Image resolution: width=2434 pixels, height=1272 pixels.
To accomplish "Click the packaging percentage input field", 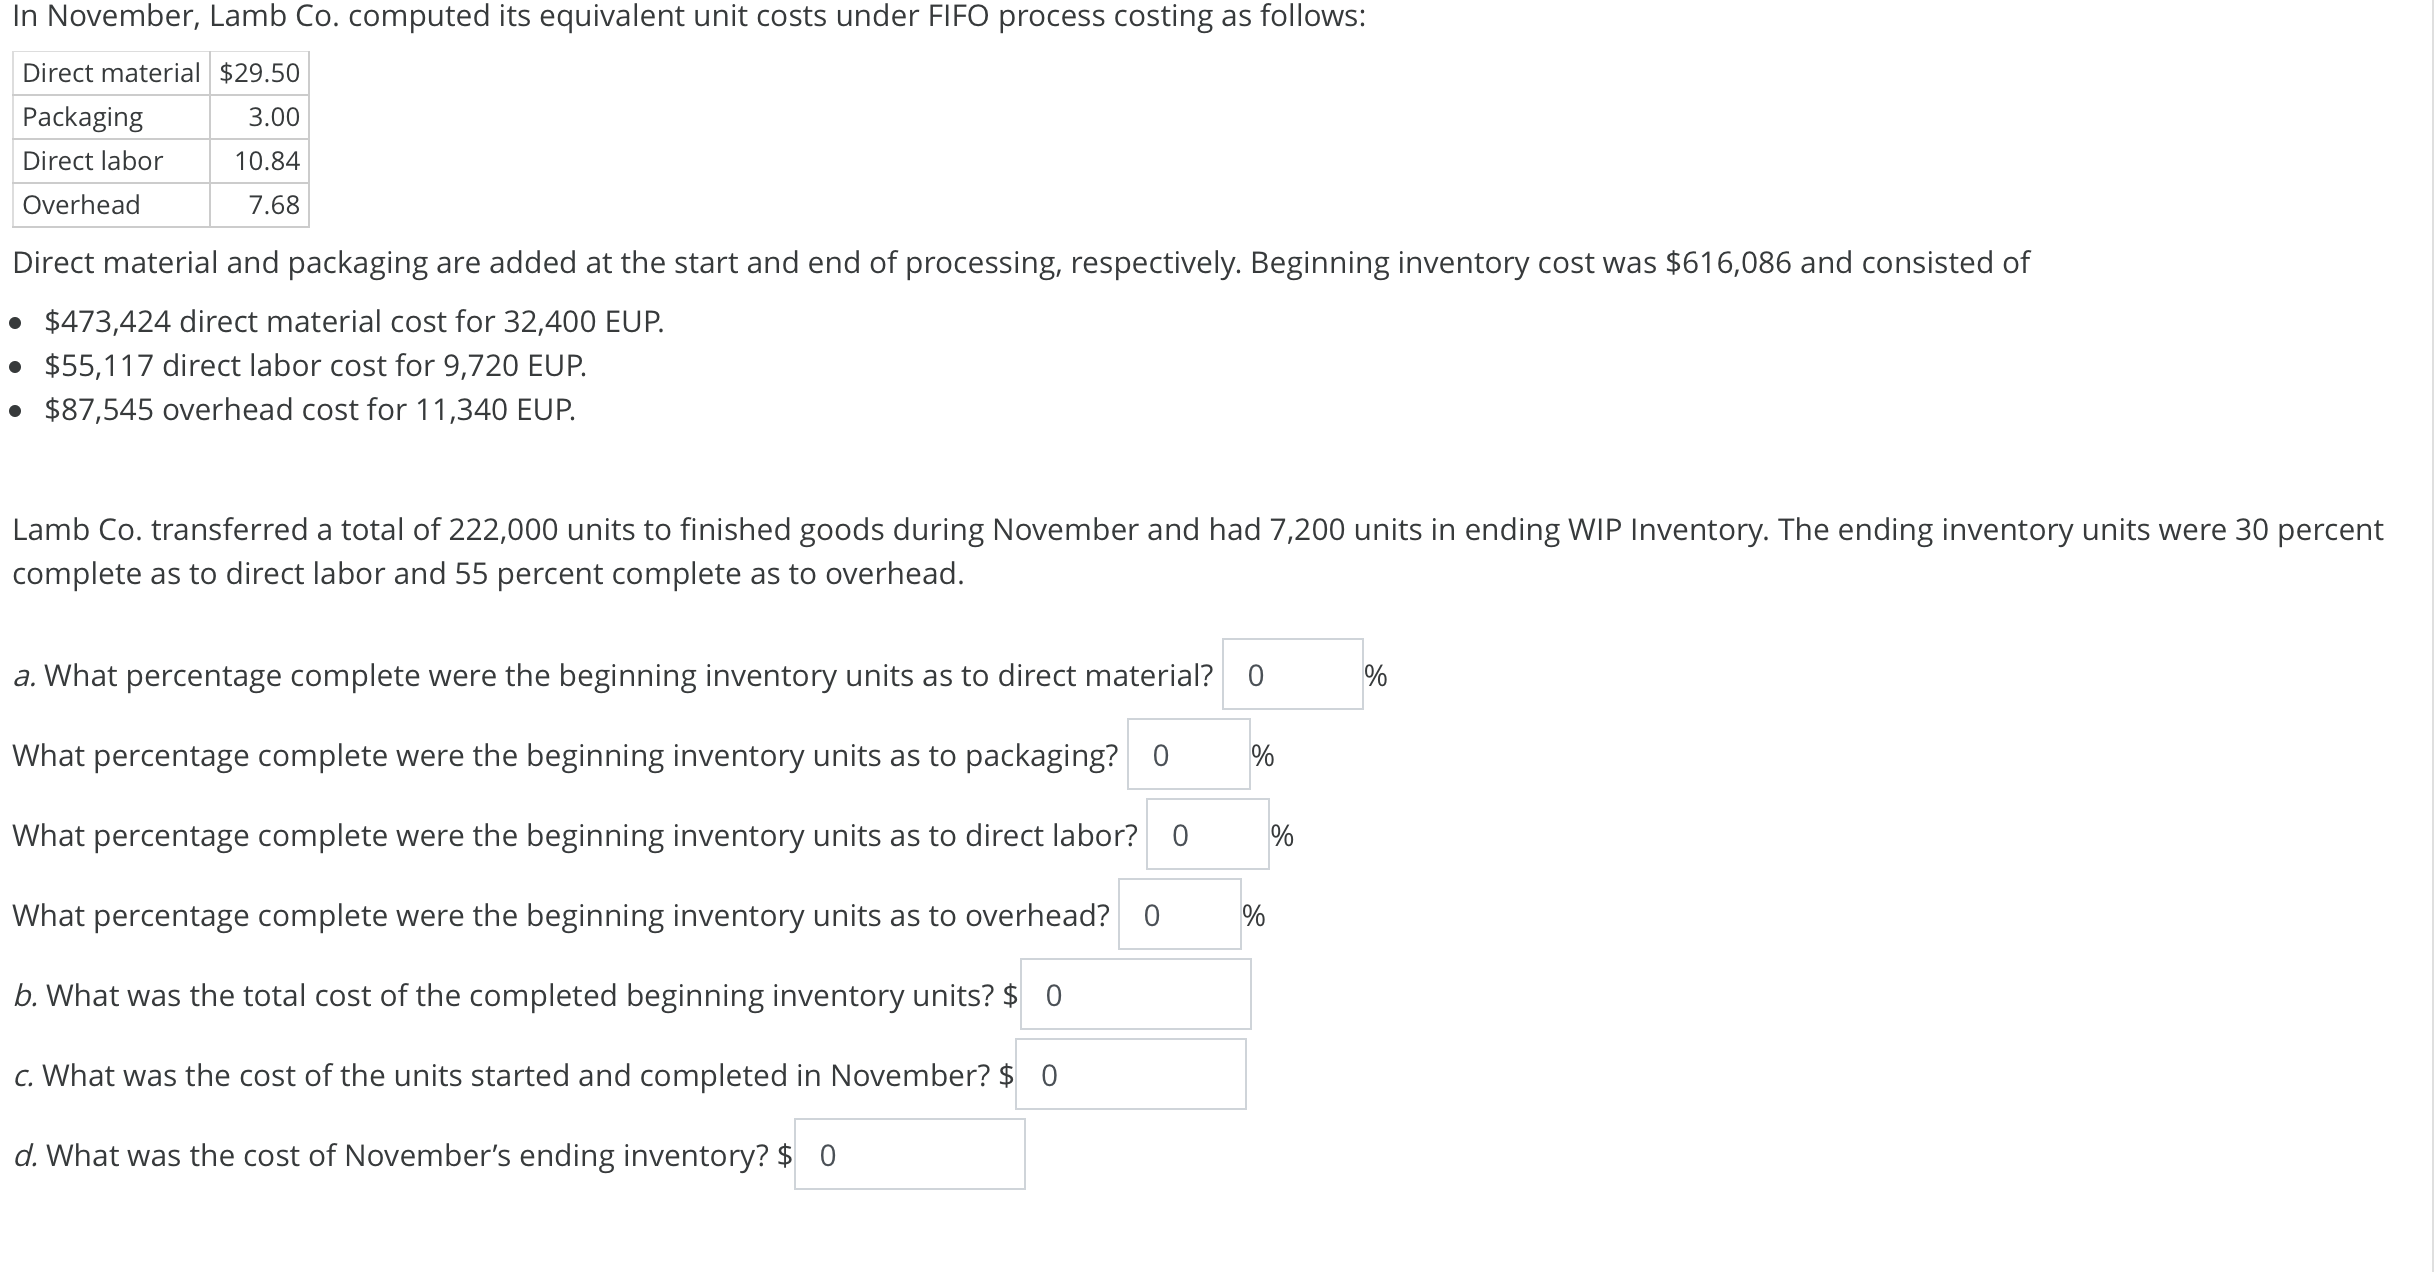I will [1188, 756].
